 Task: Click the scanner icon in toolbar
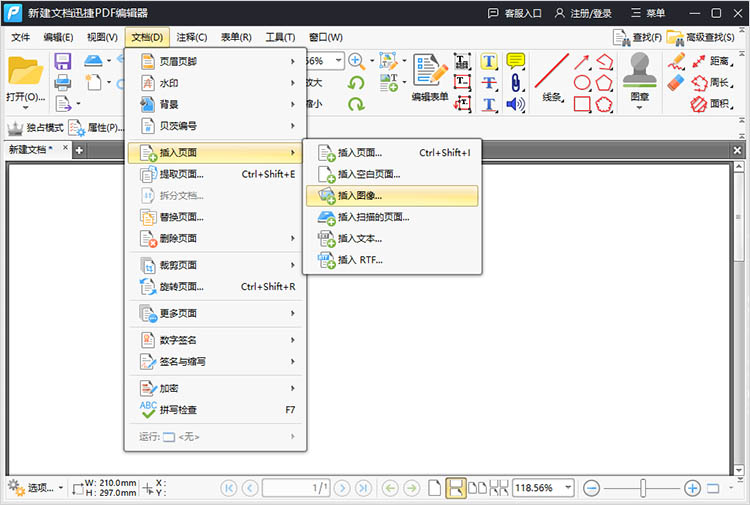pyautogui.click(x=93, y=61)
